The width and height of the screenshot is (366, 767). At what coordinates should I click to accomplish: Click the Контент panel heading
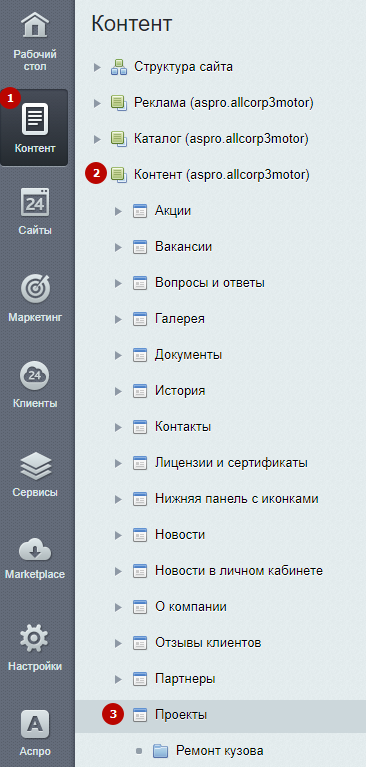tap(132, 23)
